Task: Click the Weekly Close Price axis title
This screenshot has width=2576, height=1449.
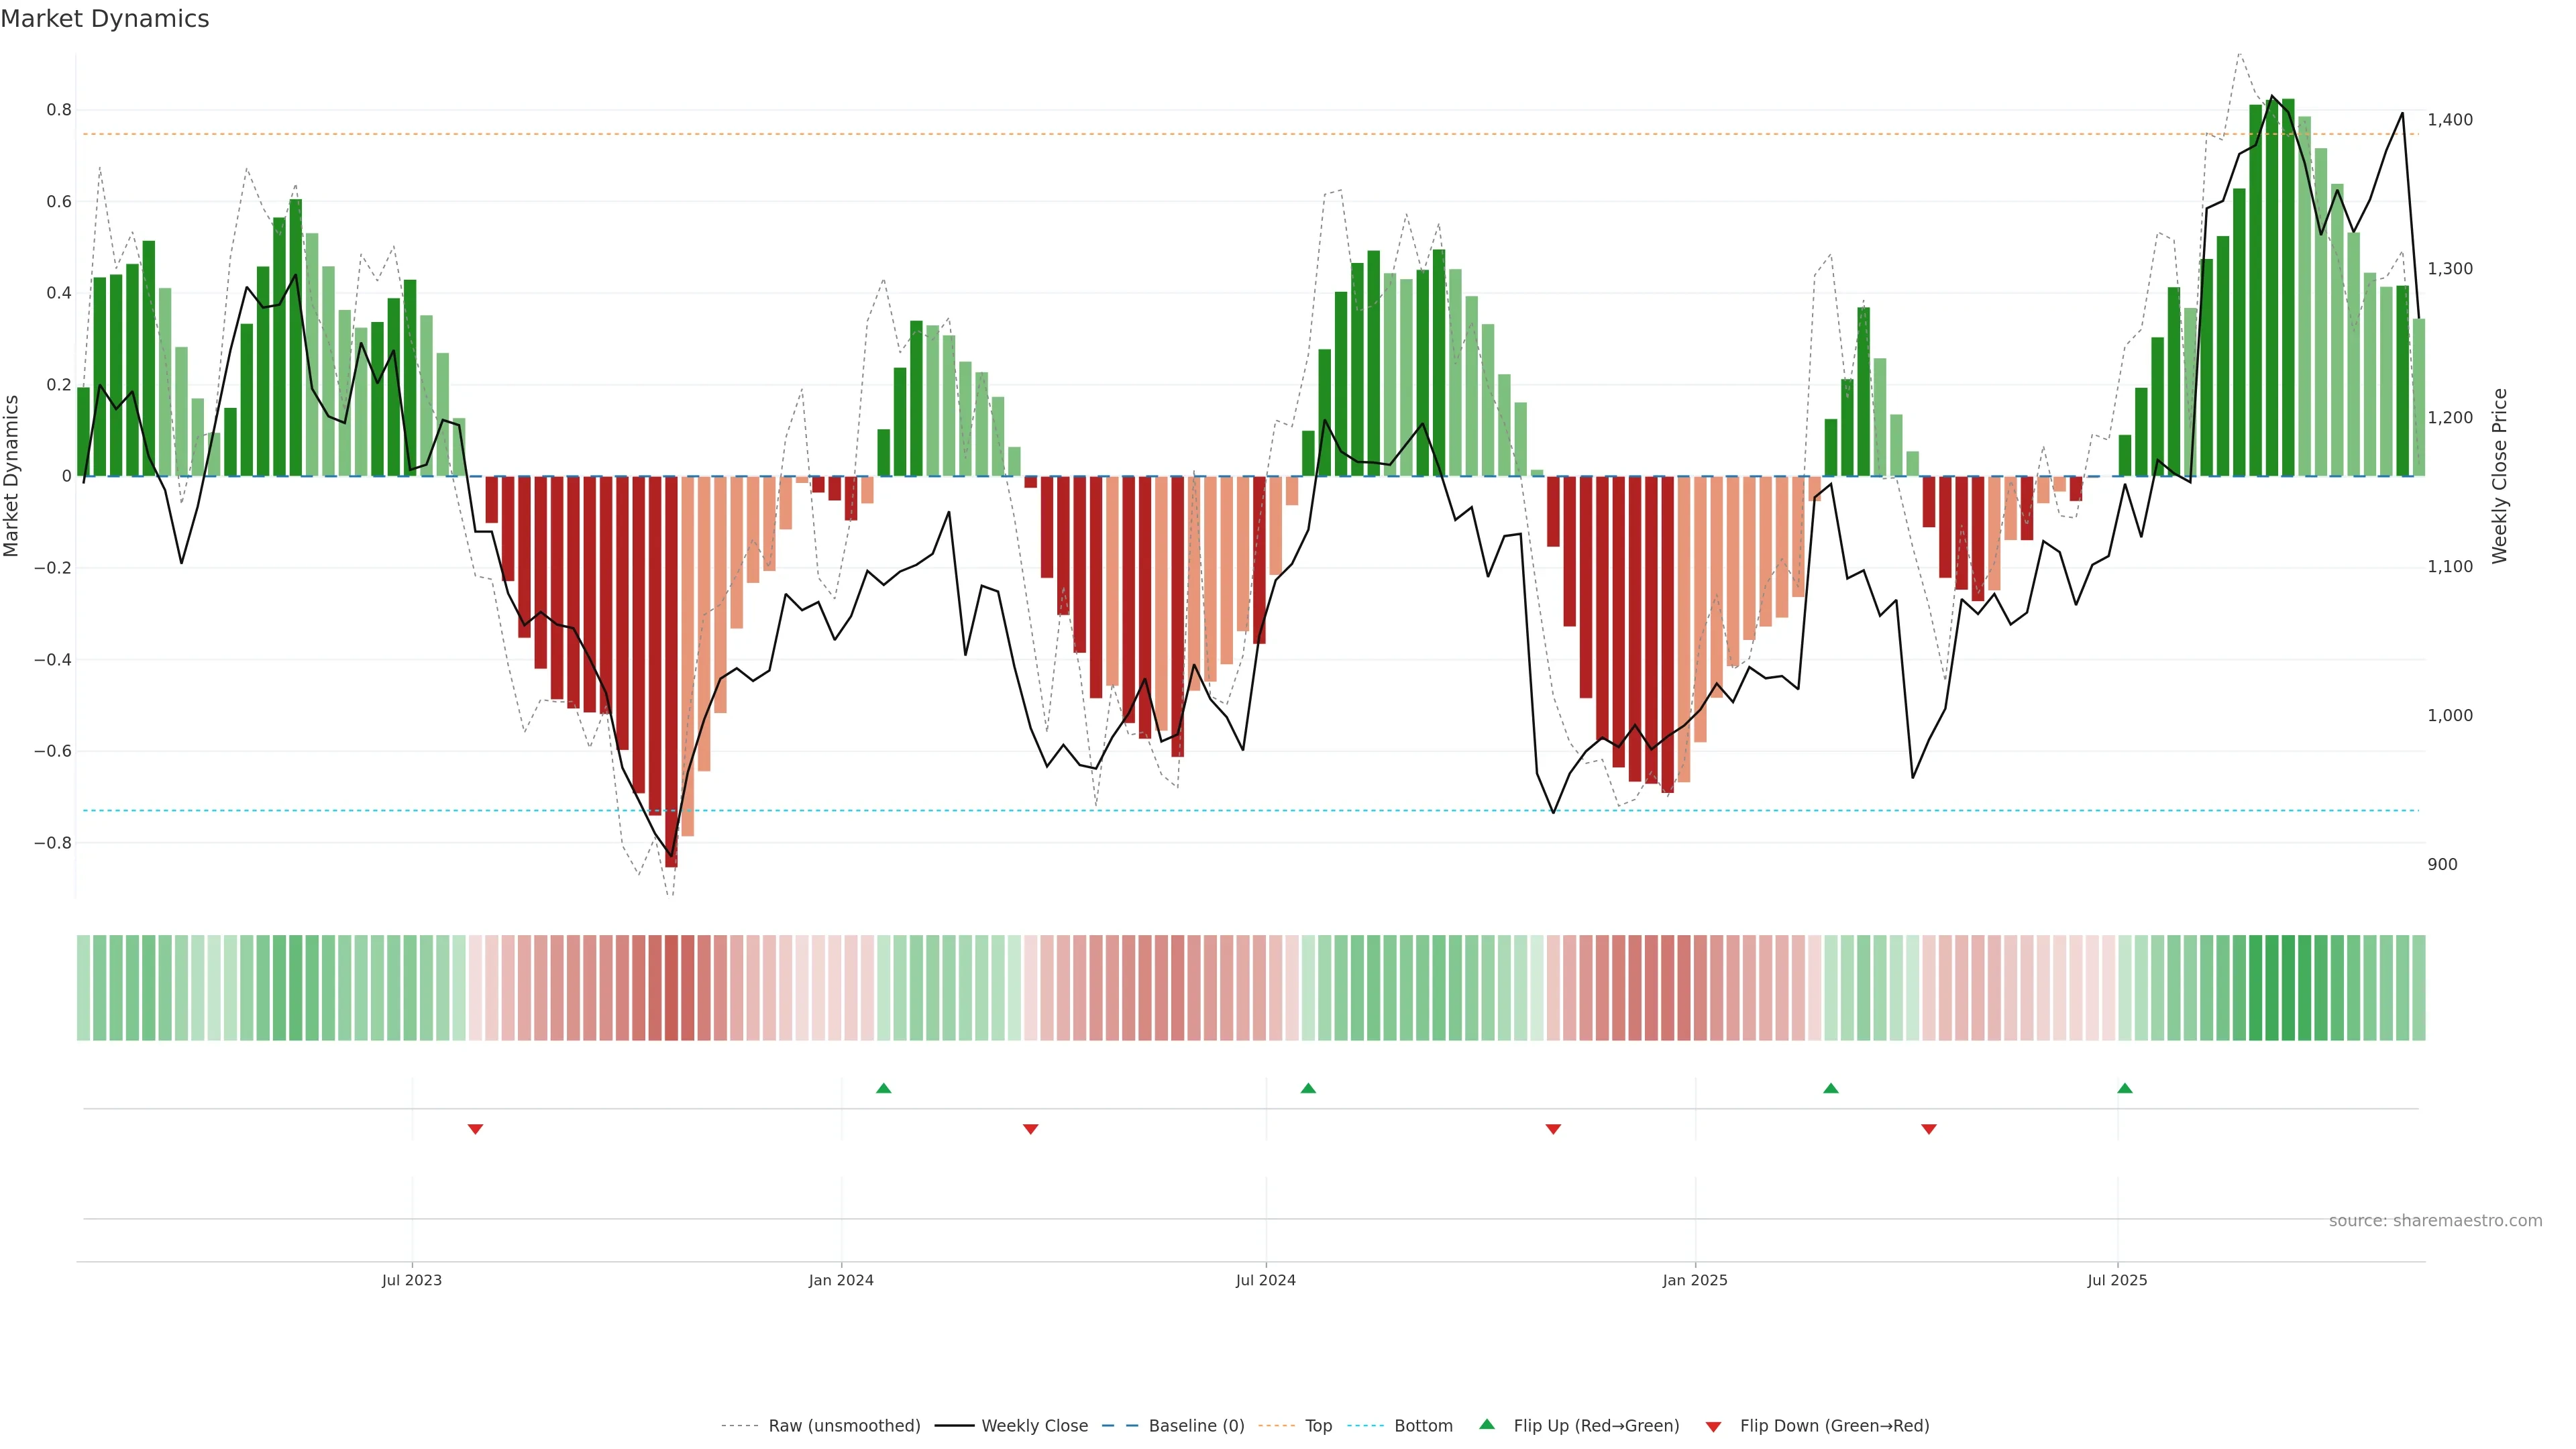Action: click(x=2500, y=476)
